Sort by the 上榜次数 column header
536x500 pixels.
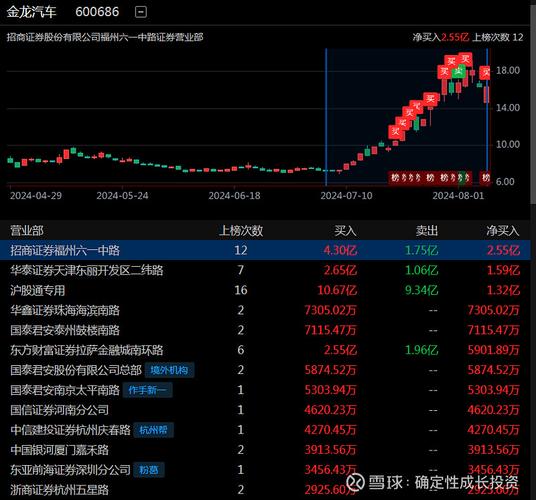(241, 231)
